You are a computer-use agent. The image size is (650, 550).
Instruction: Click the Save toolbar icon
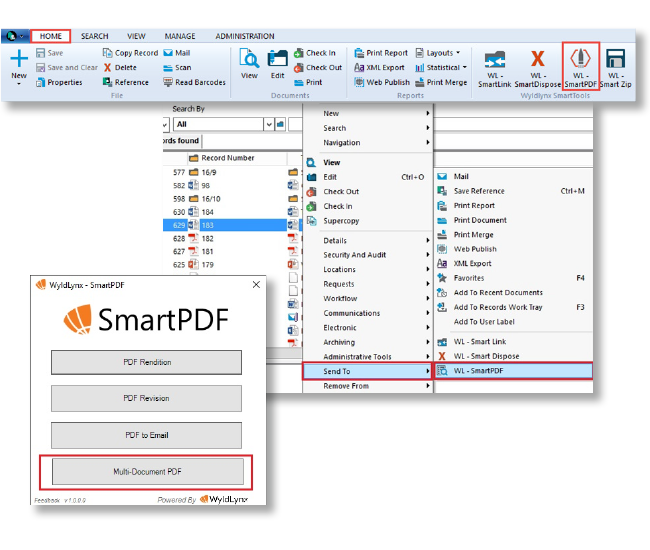tap(40, 53)
